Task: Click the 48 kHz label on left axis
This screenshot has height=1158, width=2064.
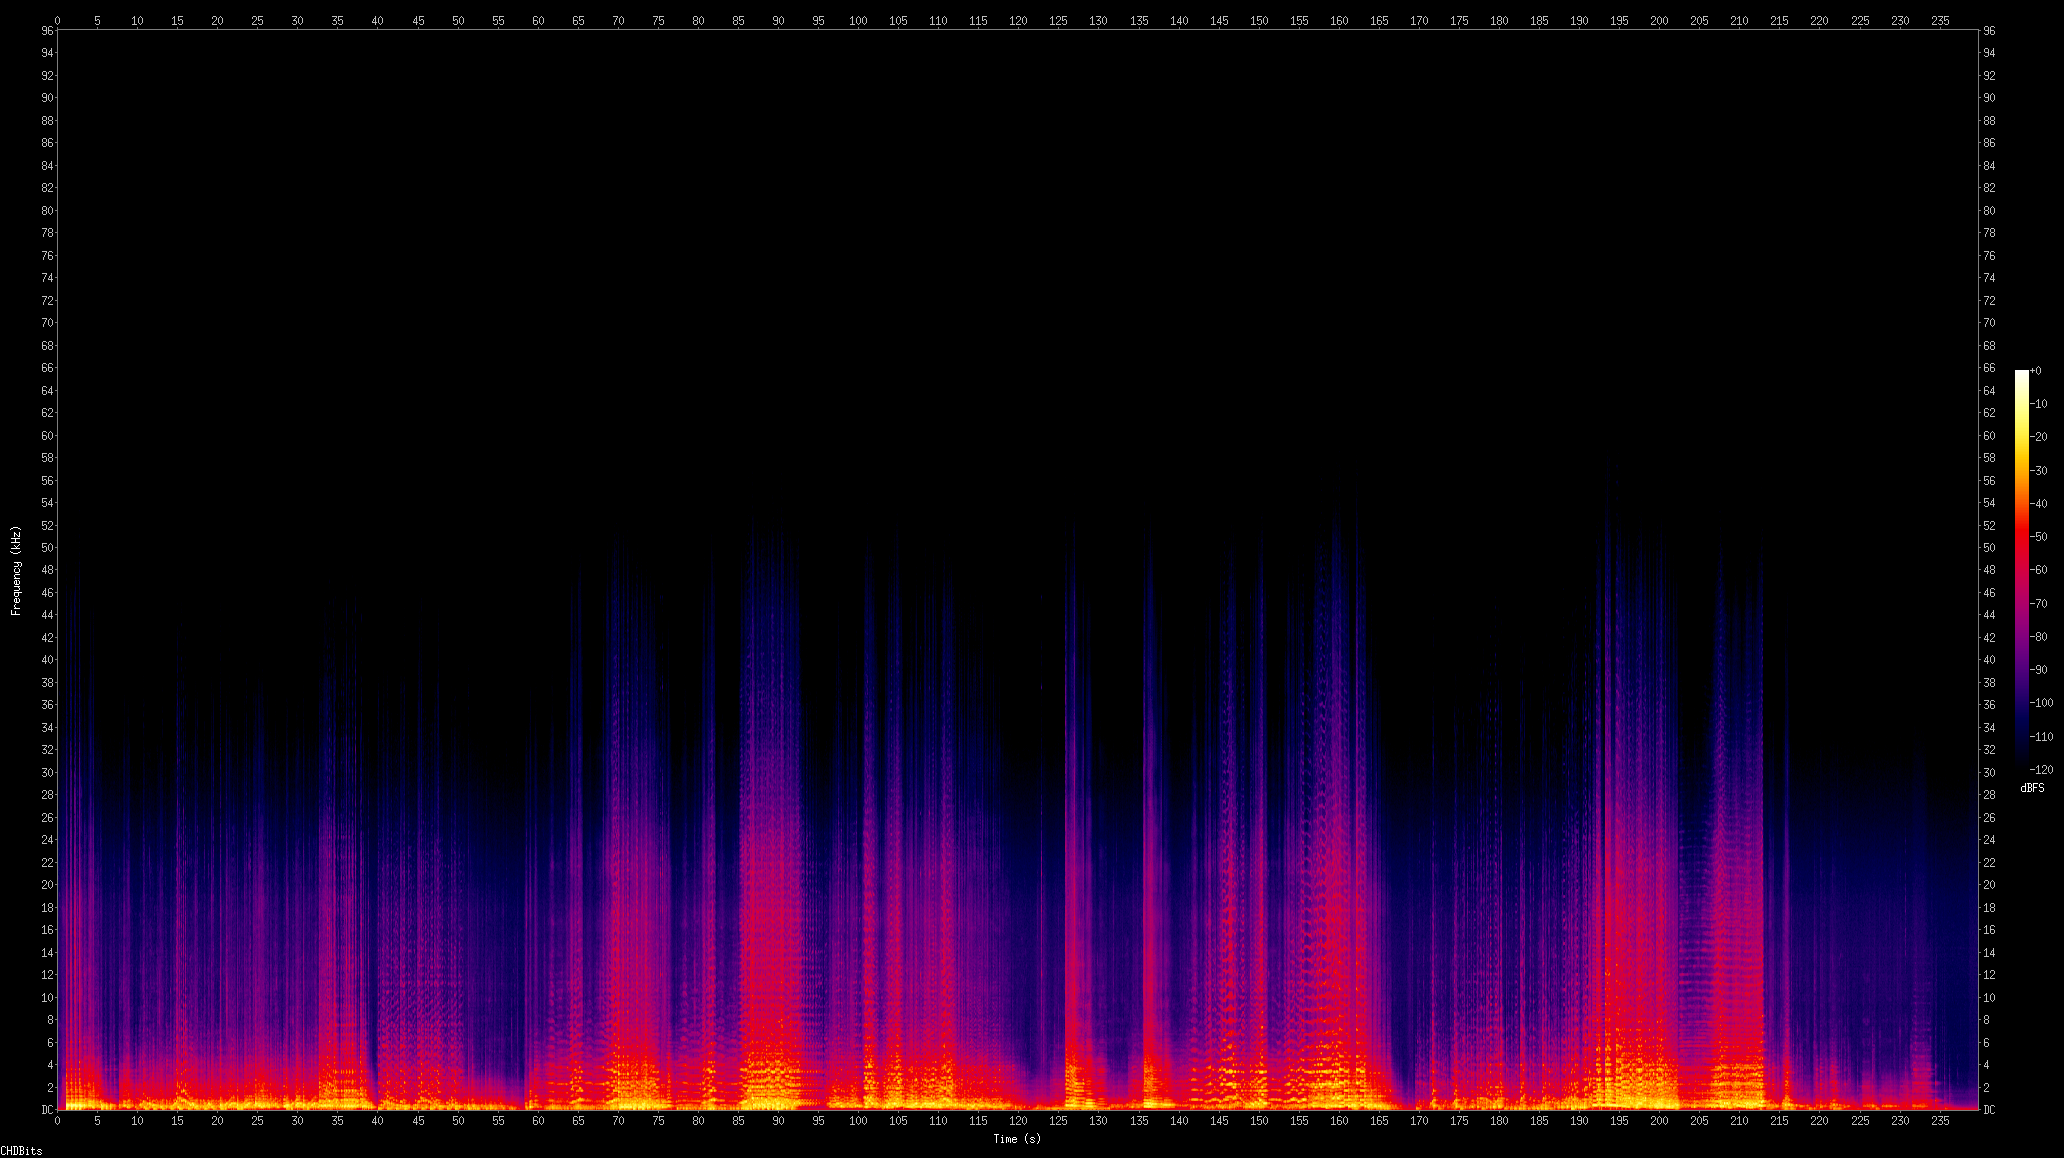Action: [x=47, y=570]
